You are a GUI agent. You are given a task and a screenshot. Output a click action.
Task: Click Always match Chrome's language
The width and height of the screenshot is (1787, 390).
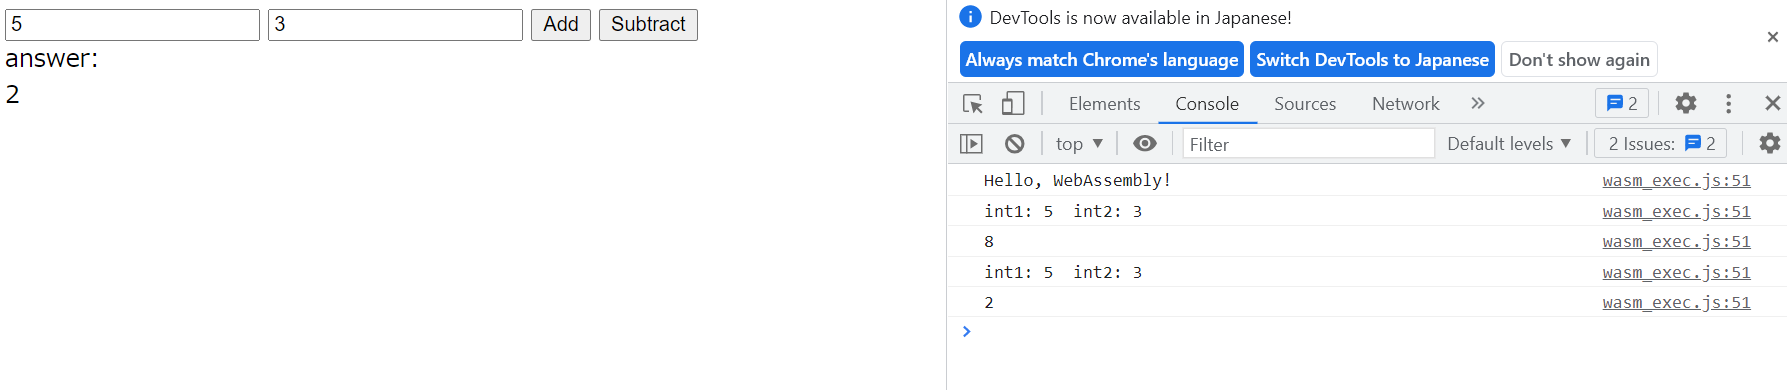point(1102,60)
